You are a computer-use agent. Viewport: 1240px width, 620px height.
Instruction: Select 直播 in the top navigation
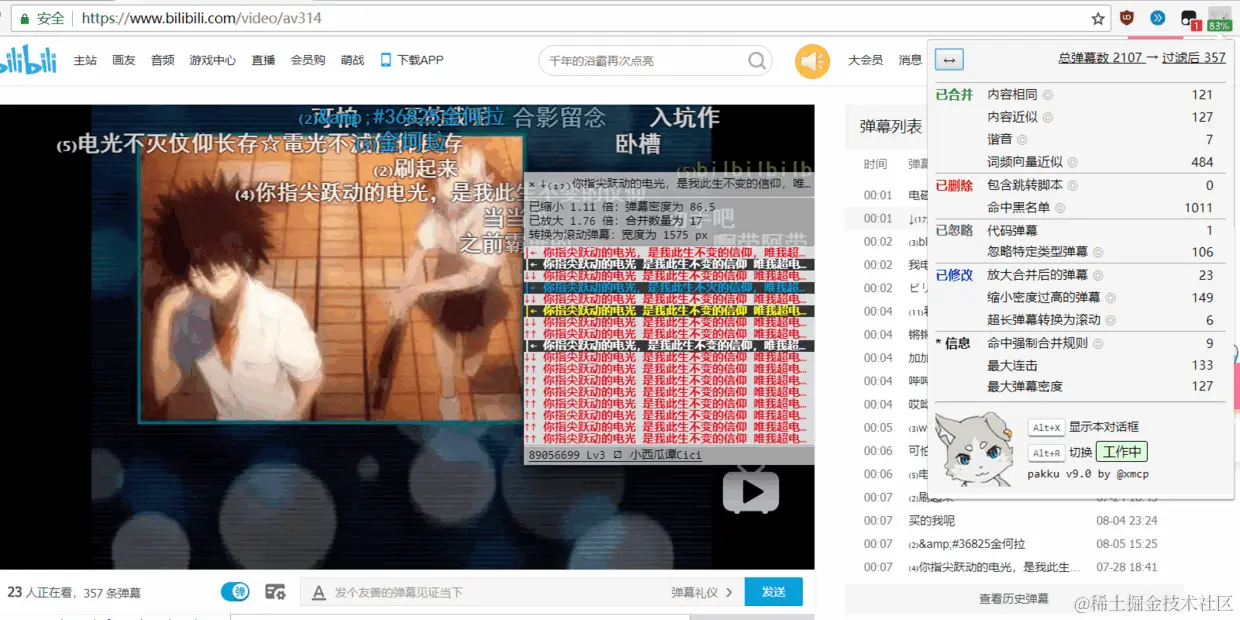pos(262,60)
